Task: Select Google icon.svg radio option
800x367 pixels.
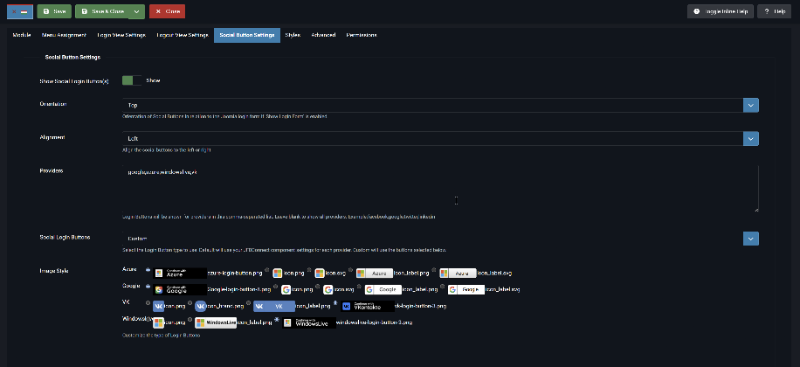Action: point(318,286)
